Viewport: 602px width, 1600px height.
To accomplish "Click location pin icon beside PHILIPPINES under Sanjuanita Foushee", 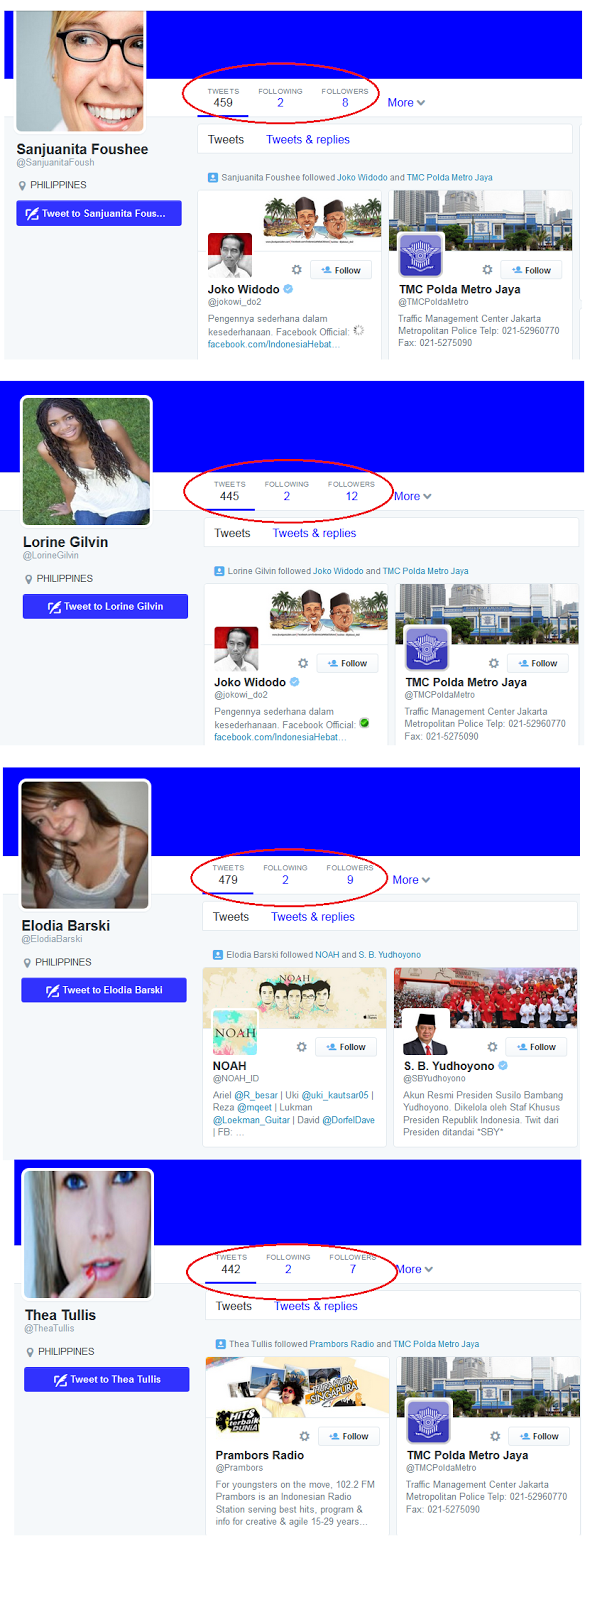I will point(22,186).
